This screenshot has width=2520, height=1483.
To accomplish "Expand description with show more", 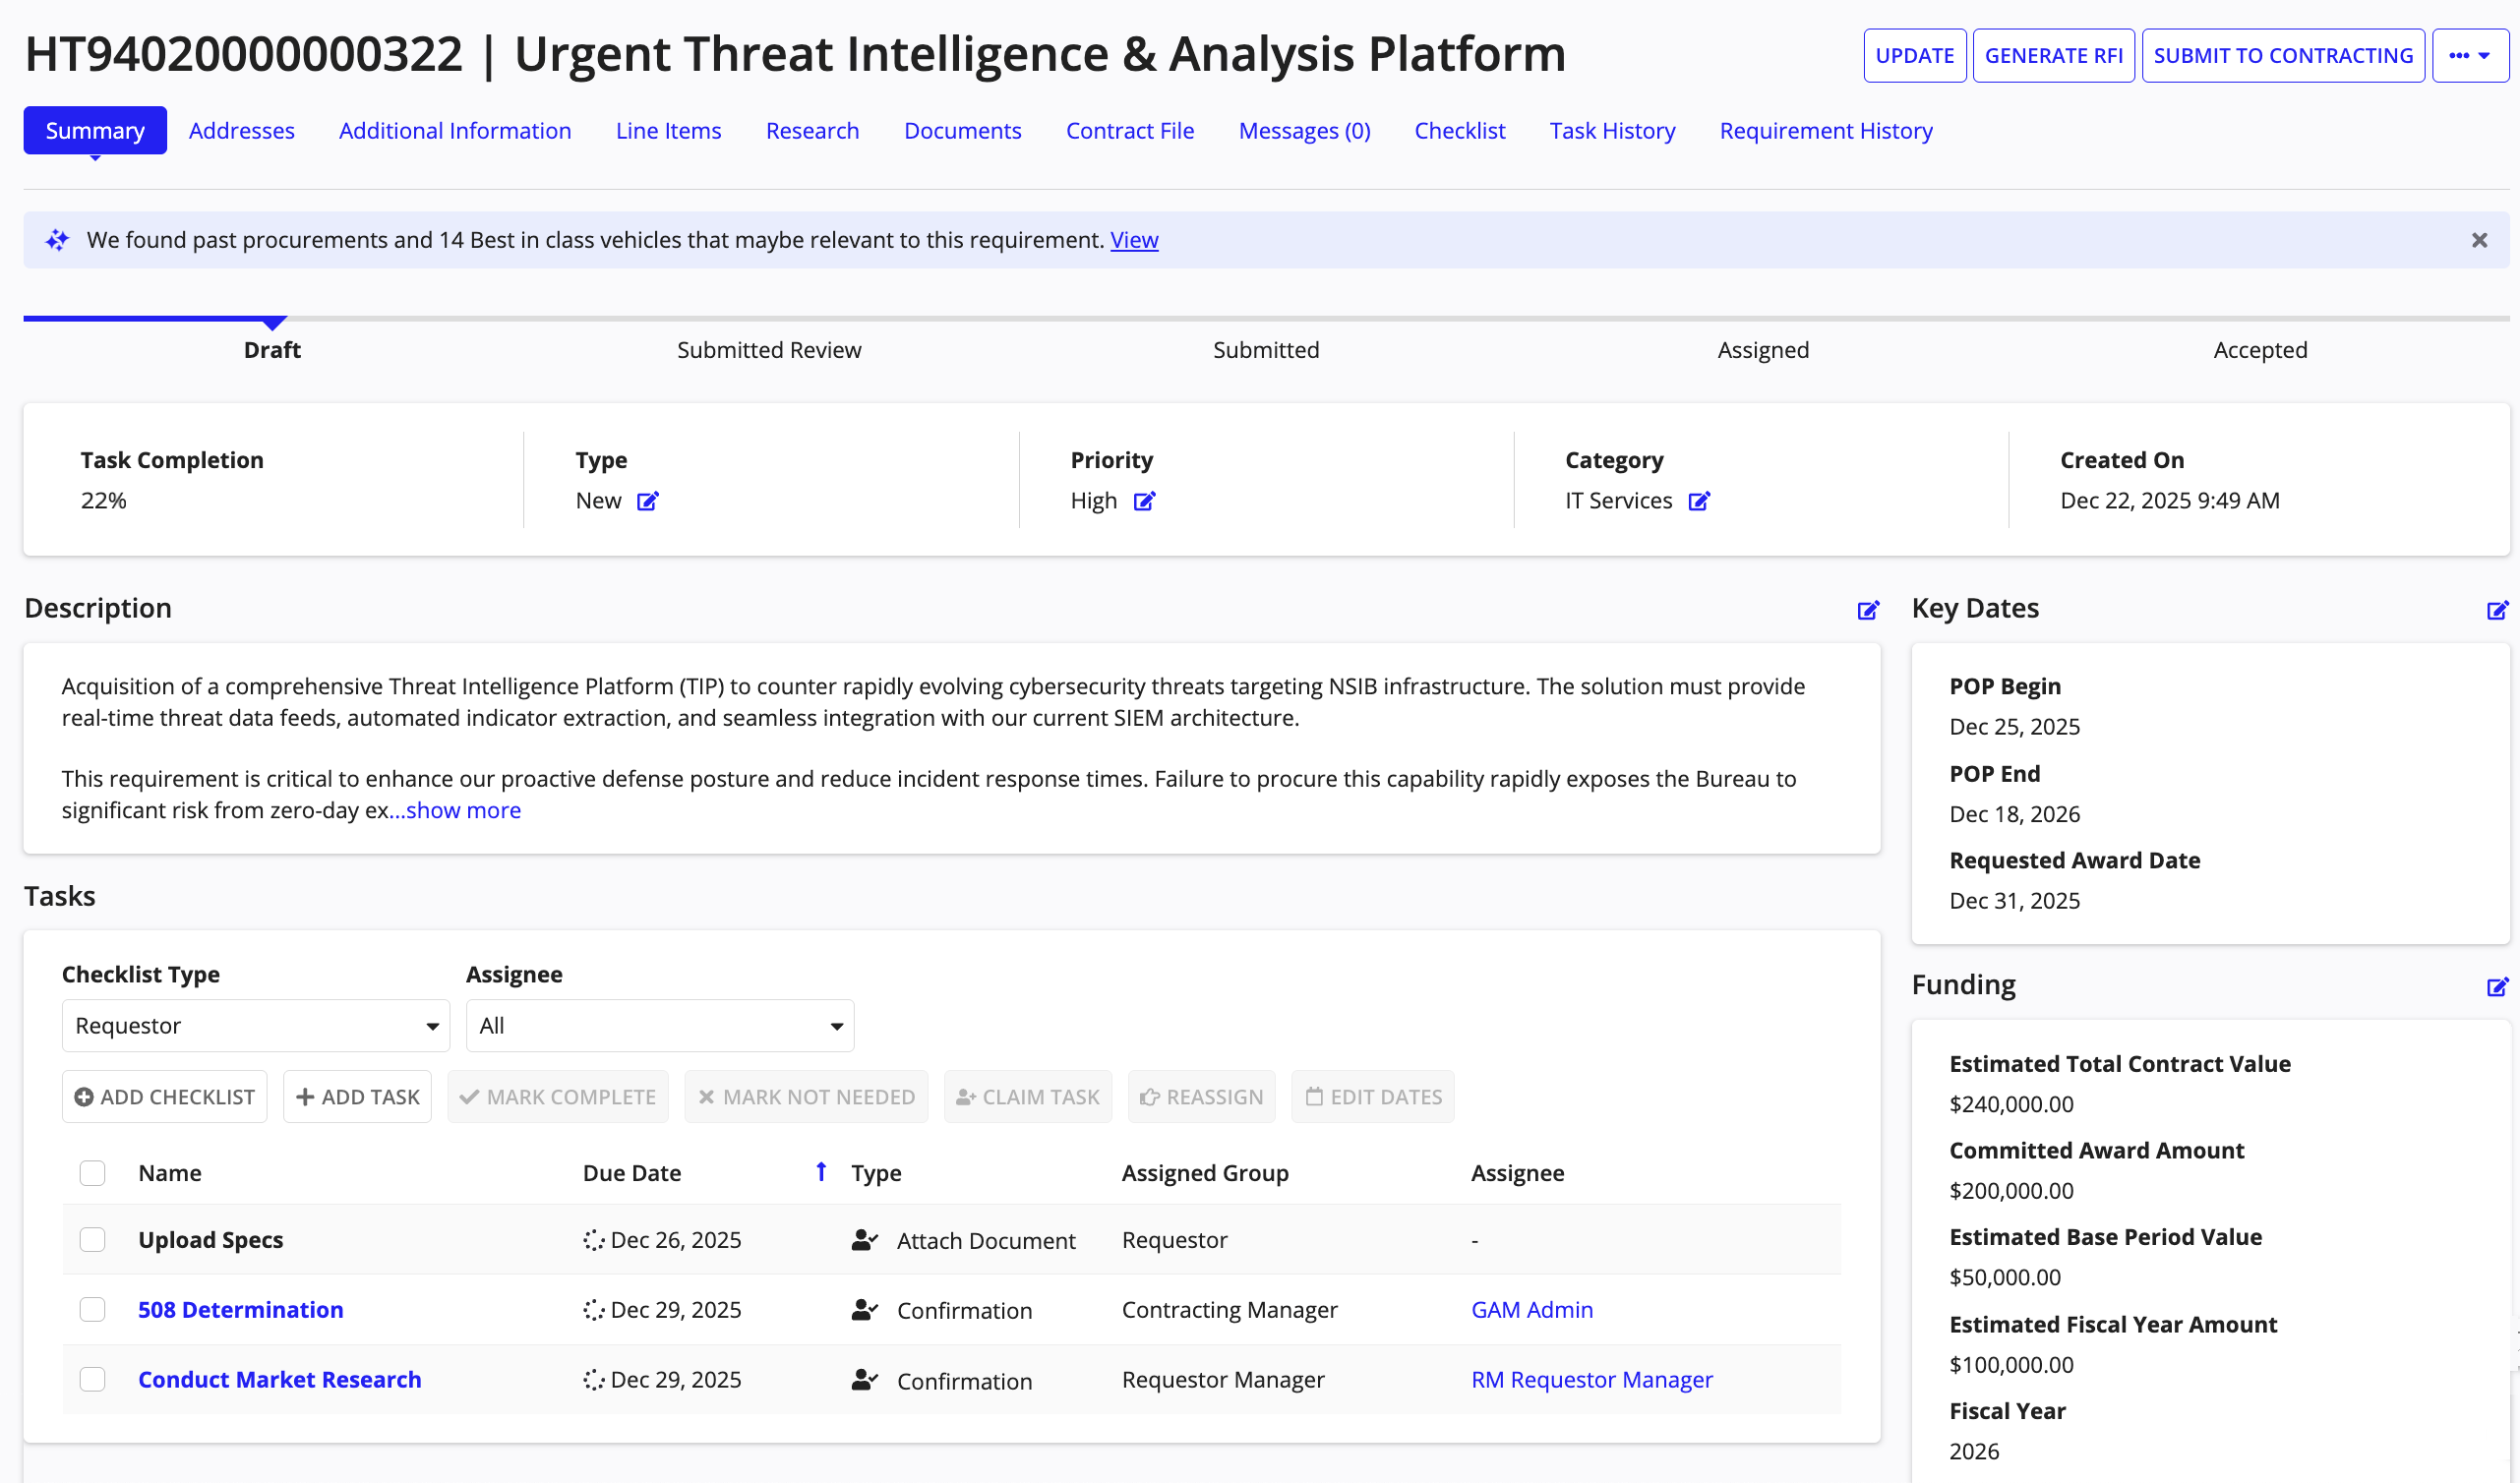I will [x=463, y=810].
